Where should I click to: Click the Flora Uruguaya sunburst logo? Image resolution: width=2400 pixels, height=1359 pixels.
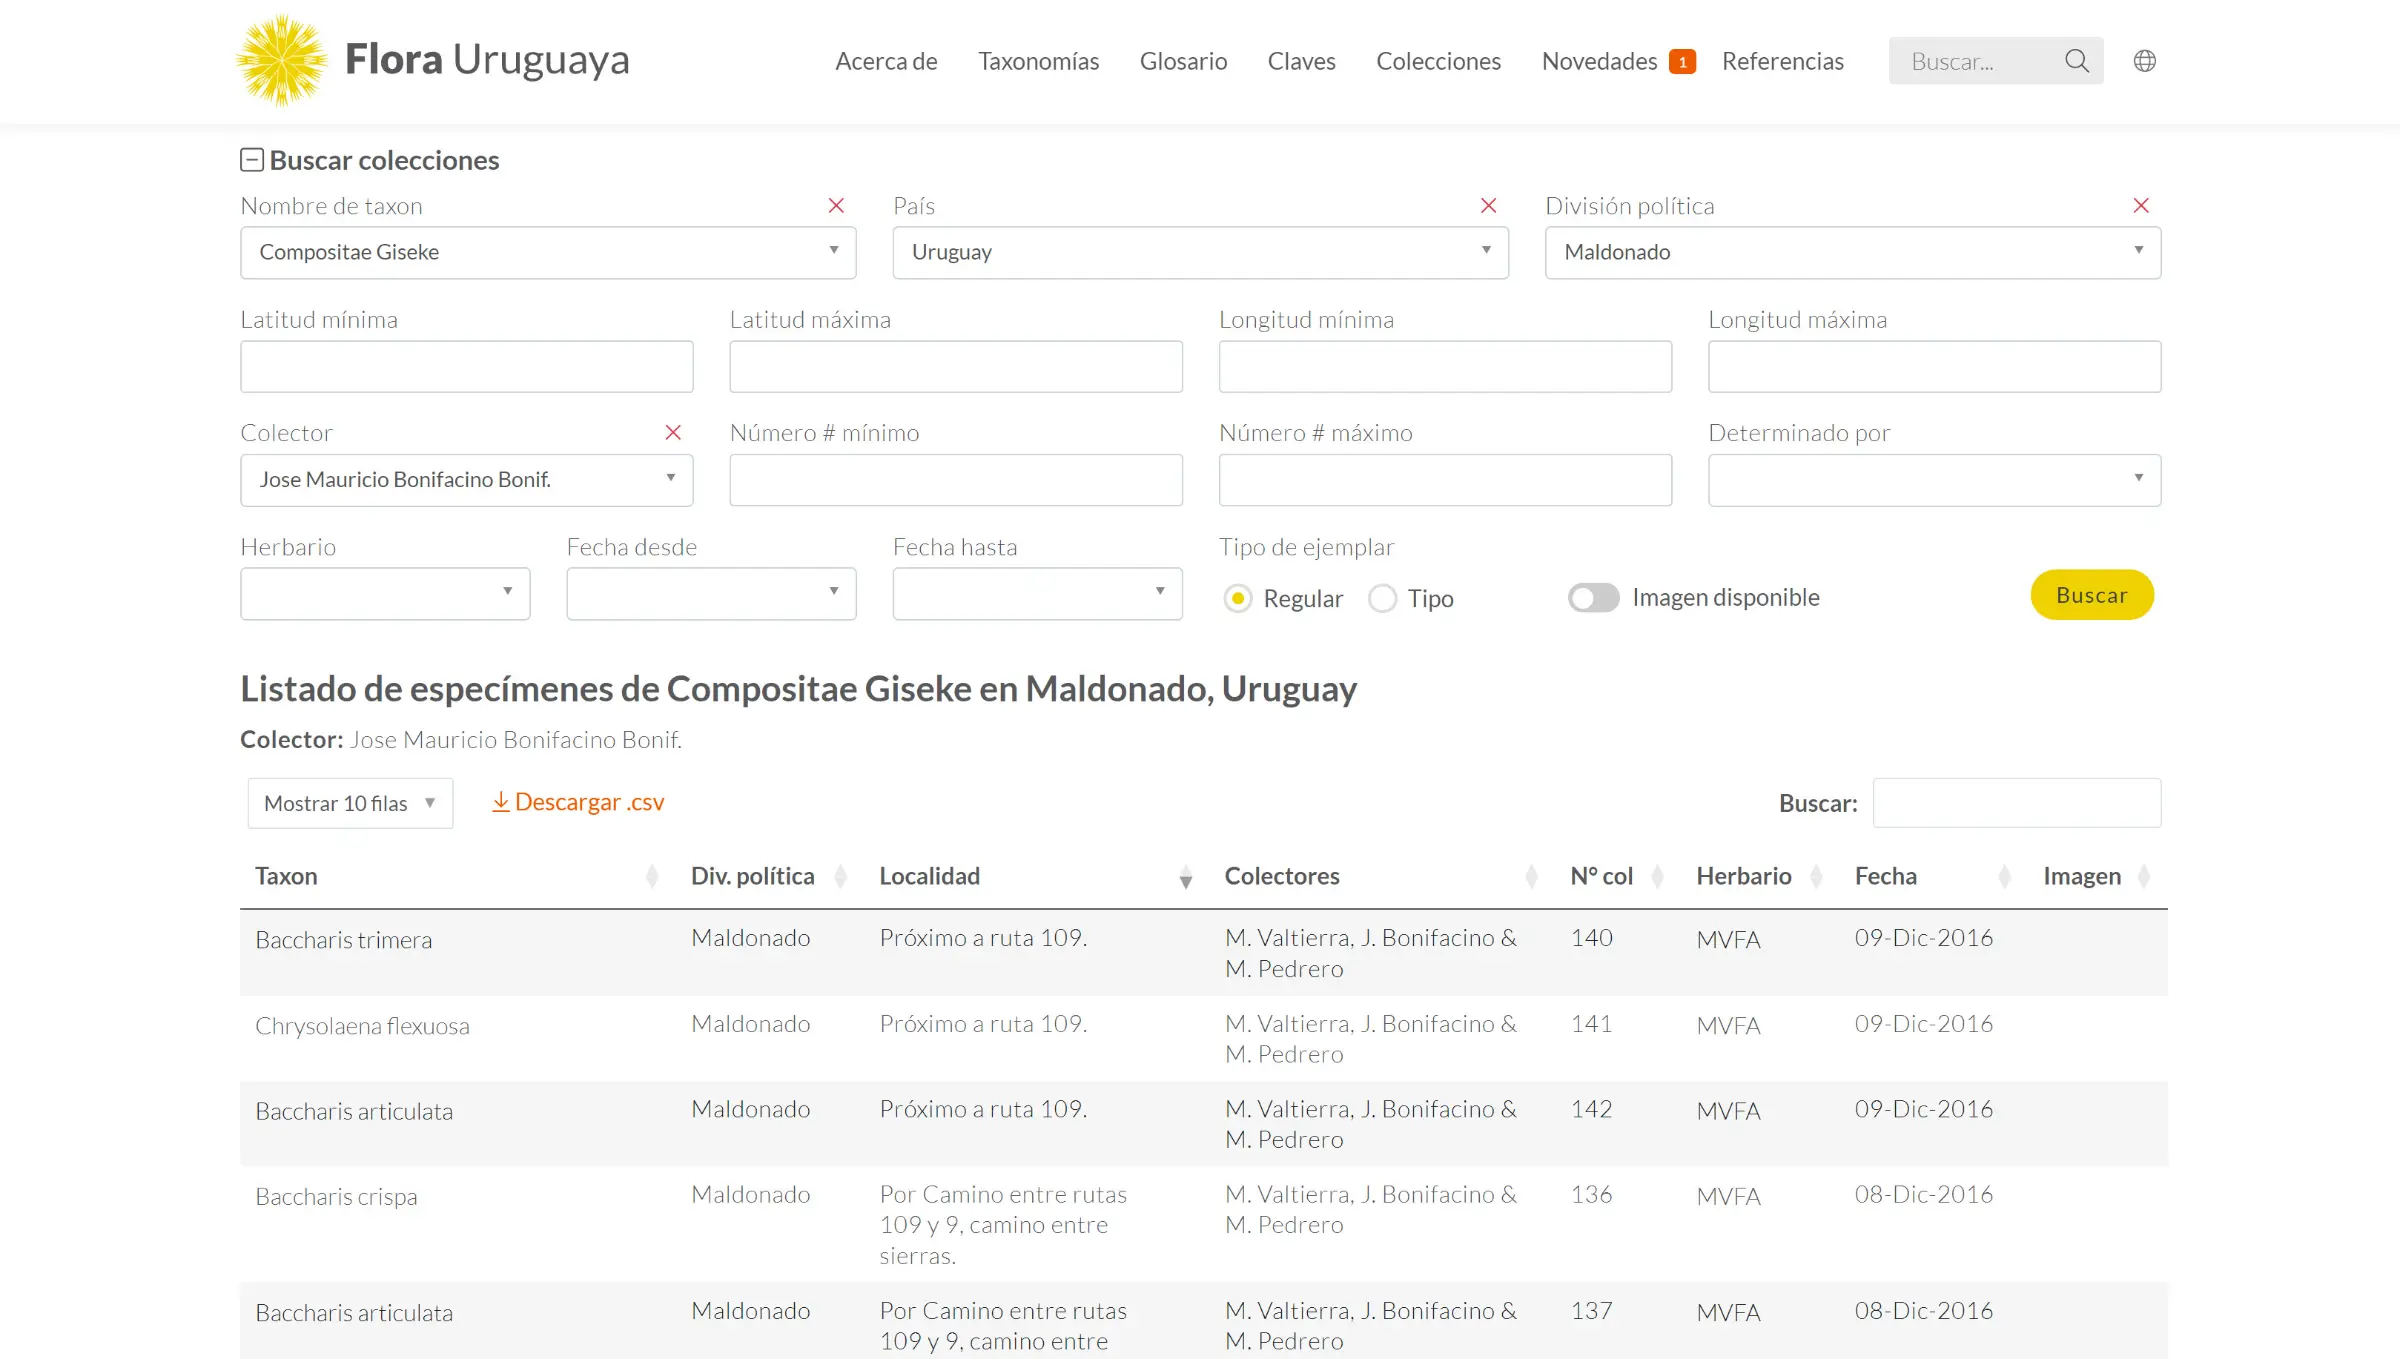[282, 61]
